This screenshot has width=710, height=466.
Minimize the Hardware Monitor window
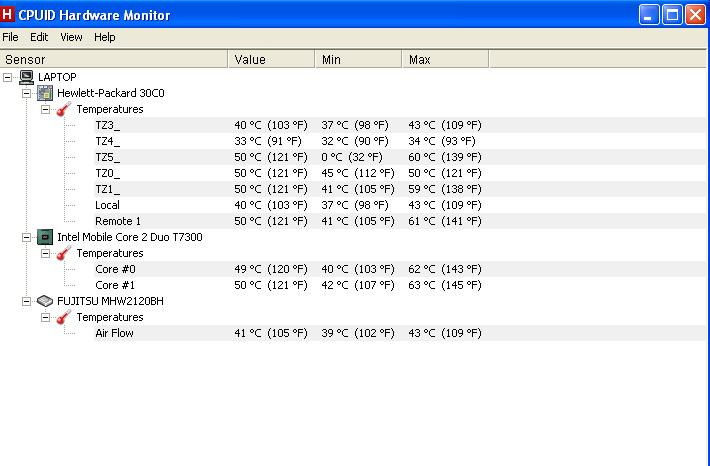pos(649,15)
